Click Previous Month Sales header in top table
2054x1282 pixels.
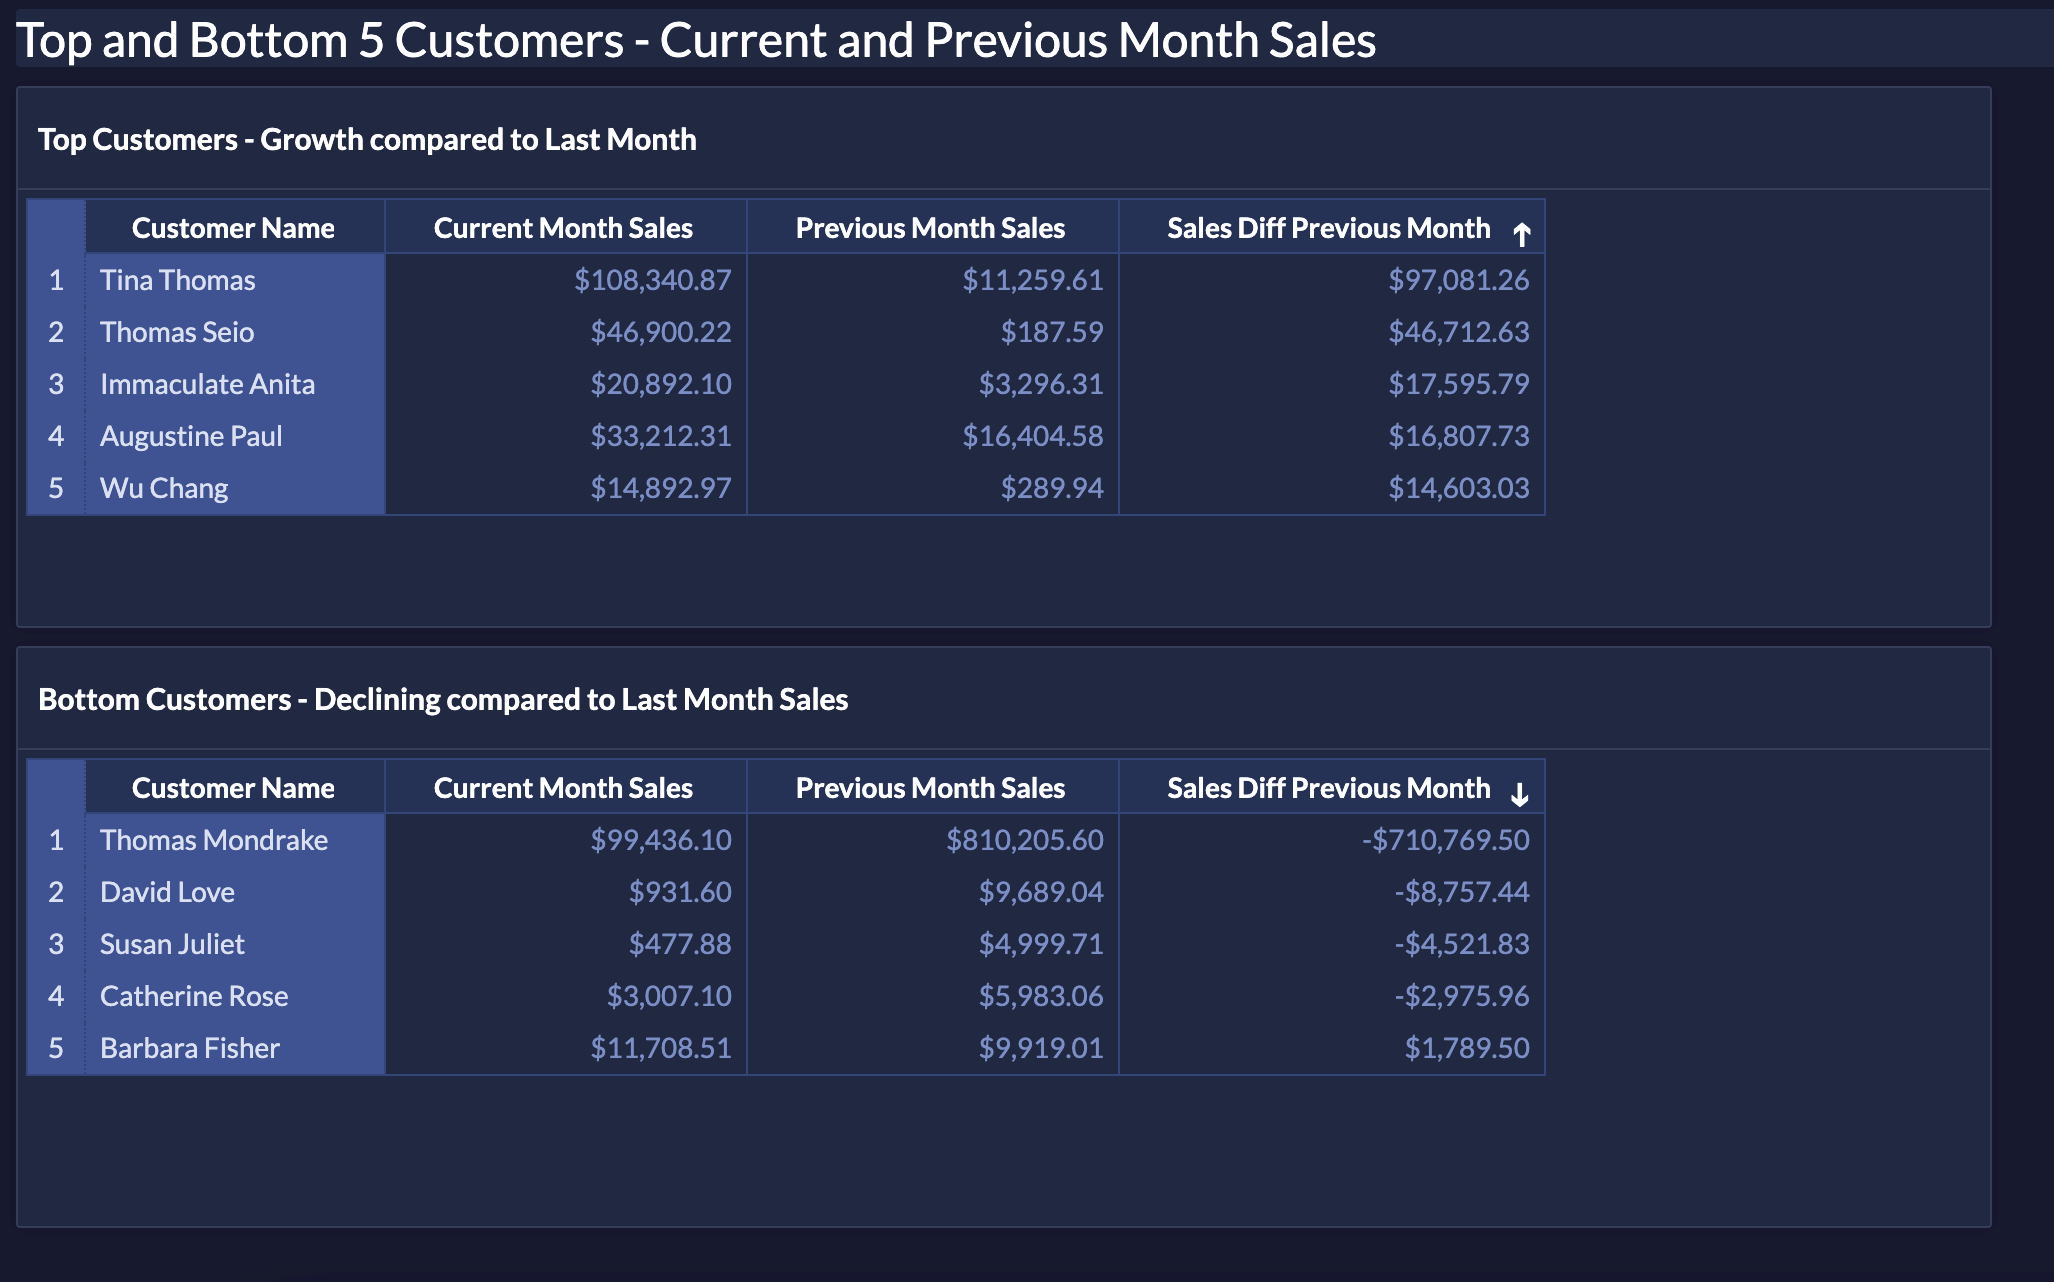coord(930,228)
